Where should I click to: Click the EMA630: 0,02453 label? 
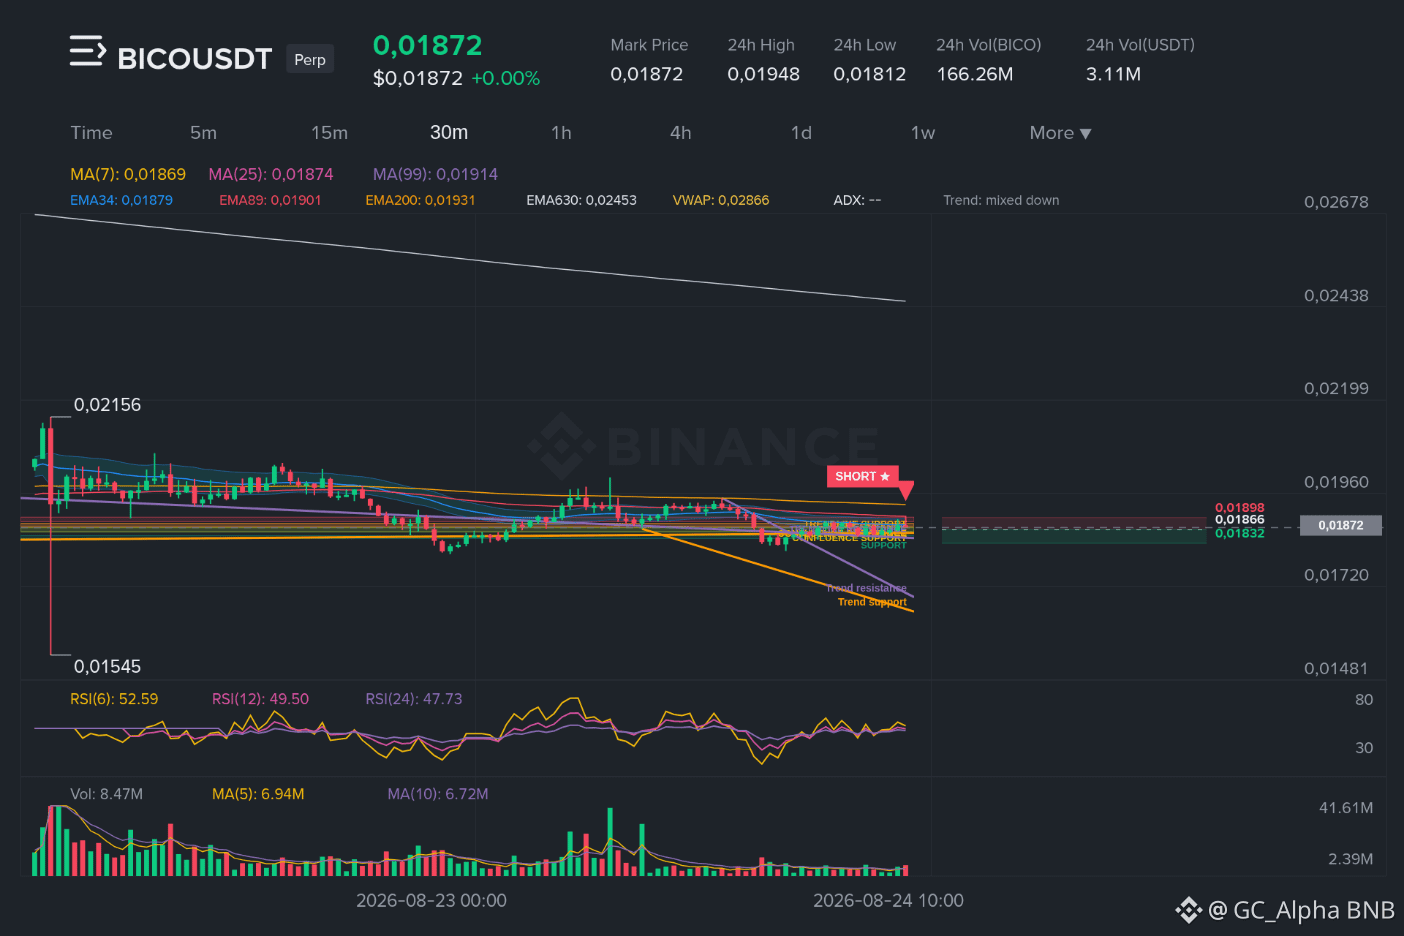click(x=581, y=200)
